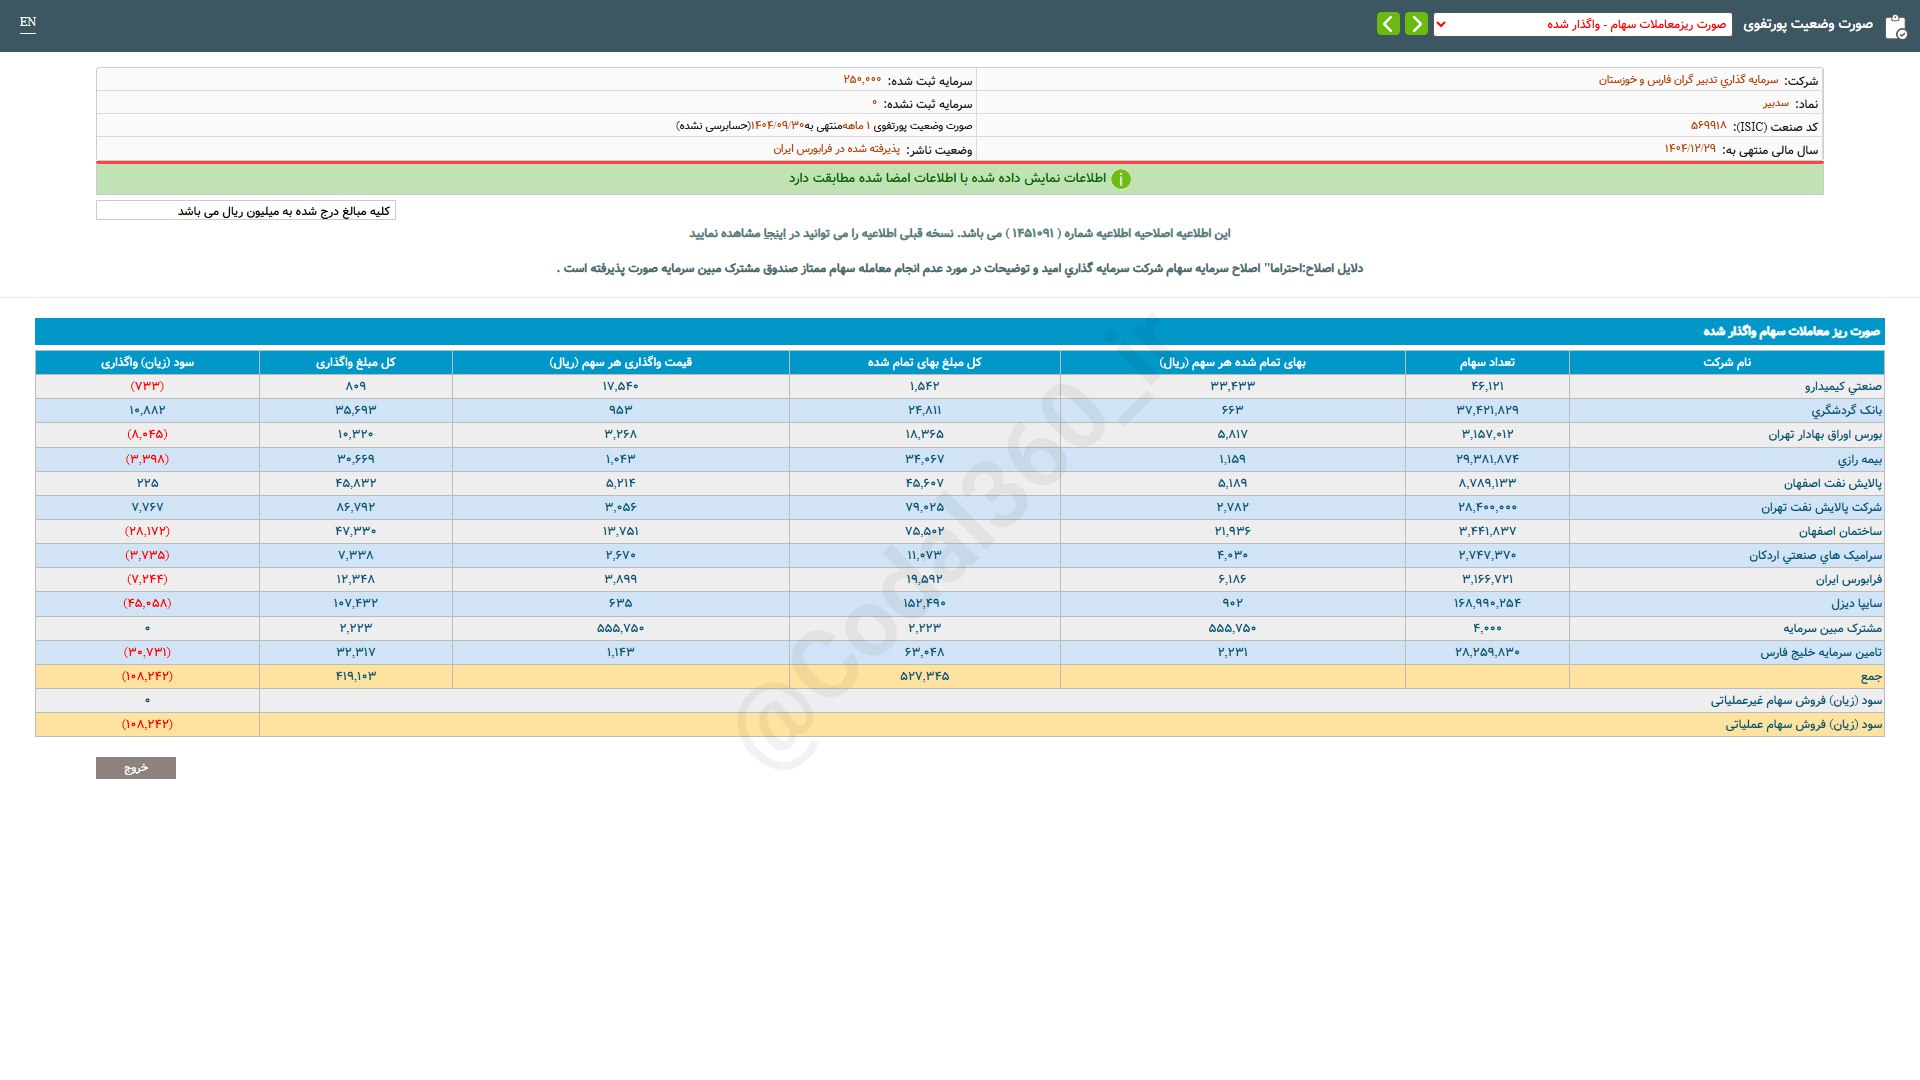Click company name سرمایه گذاری تدبیر گران فارس
Screen dimensions: 1920x1080
(1688, 80)
